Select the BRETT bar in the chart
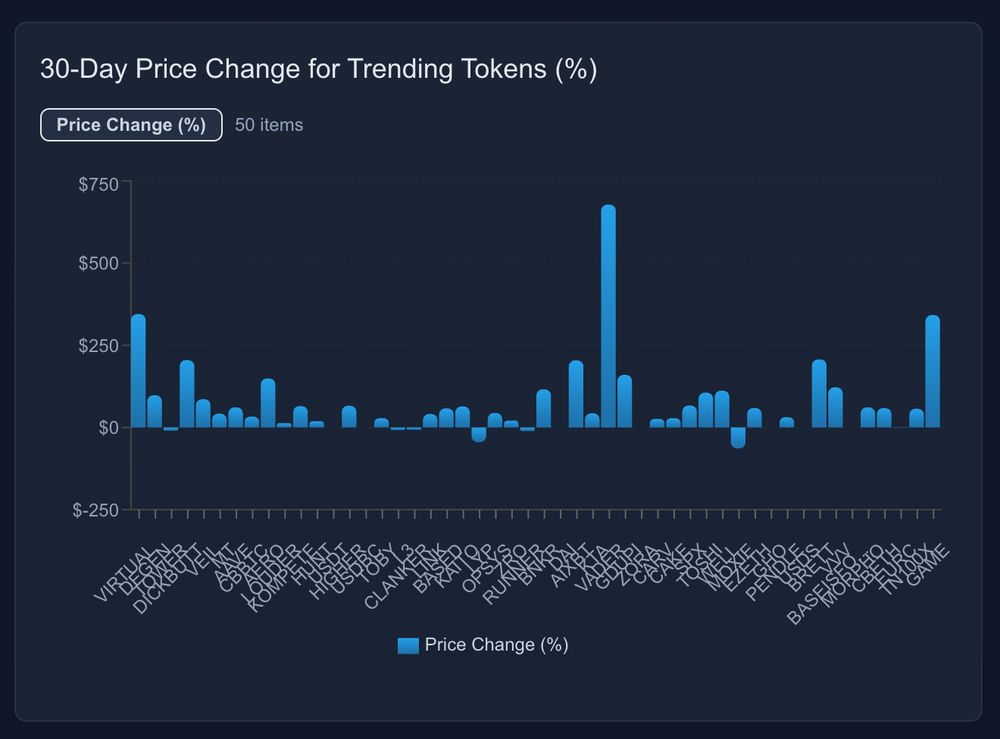The width and height of the screenshot is (1000, 739). coord(819,393)
